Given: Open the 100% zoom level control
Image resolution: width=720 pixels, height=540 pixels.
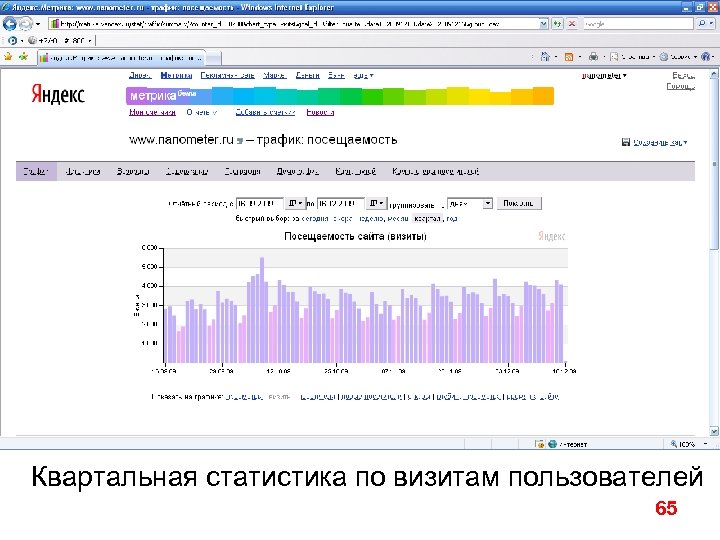Looking at the screenshot, I should click(x=688, y=444).
